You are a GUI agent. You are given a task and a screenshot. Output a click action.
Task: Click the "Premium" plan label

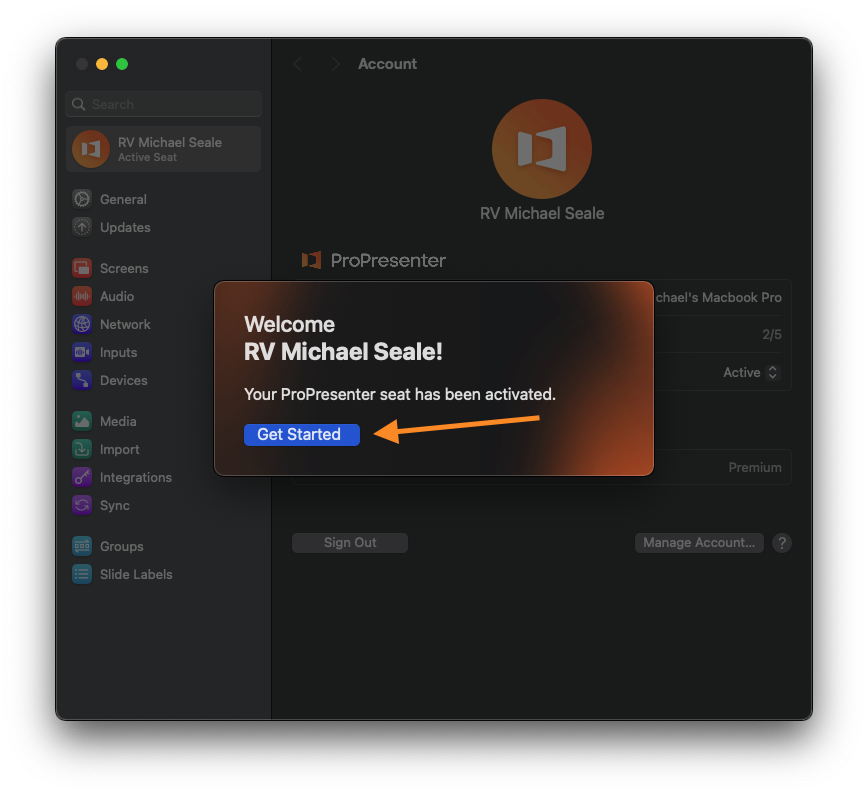[x=755, y=467]
